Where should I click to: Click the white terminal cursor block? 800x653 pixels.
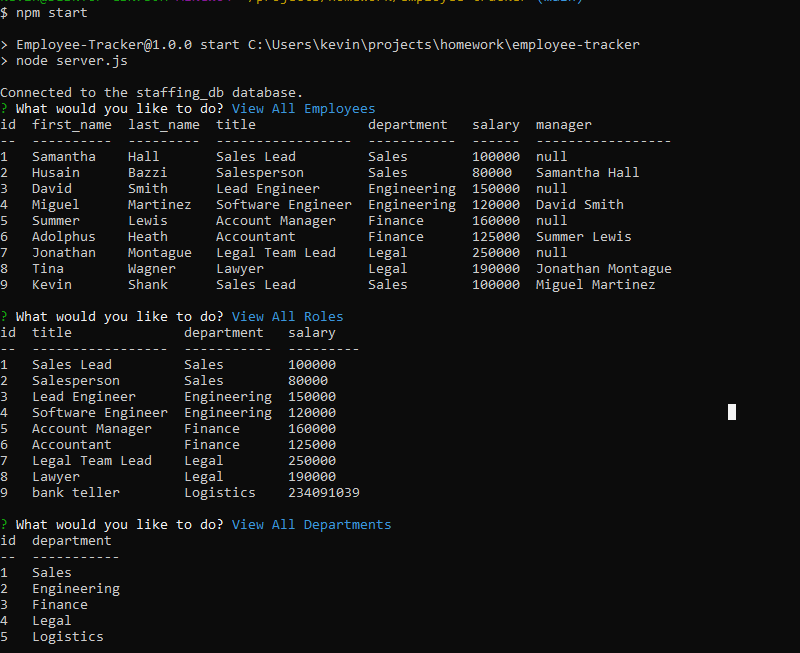(x=732, y=412)
